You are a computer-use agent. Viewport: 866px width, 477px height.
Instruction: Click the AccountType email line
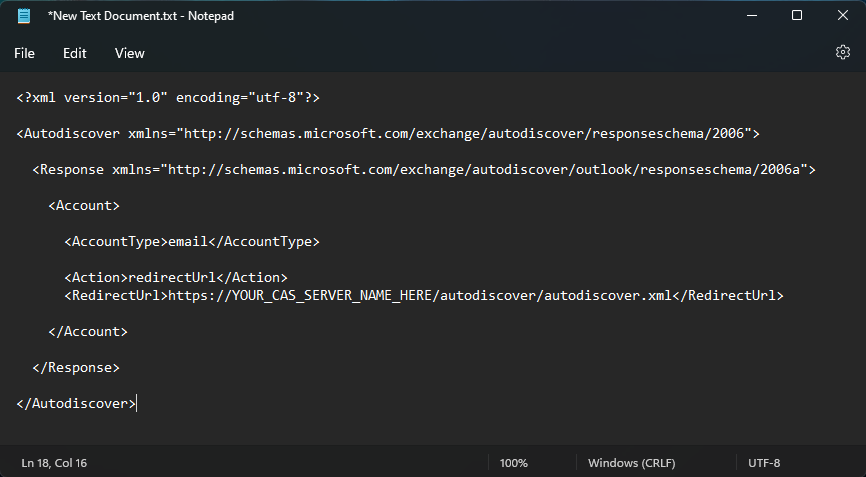coord(192,241)
